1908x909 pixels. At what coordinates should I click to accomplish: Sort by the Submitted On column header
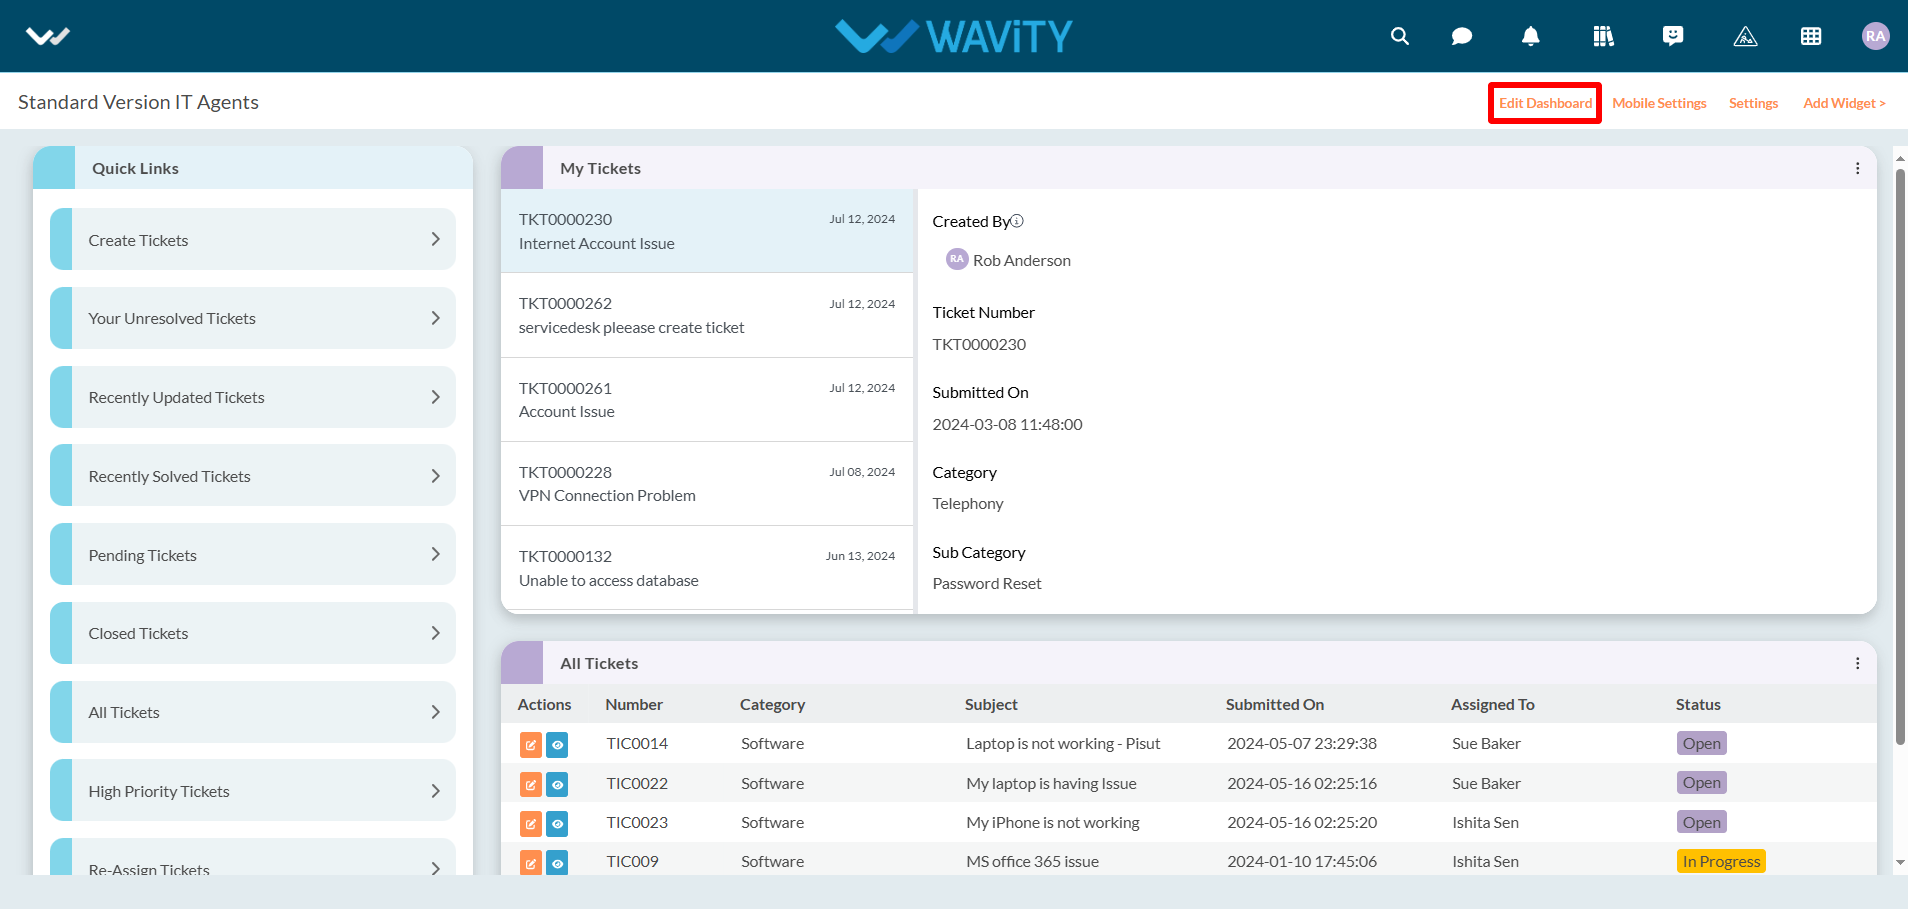1275,705
